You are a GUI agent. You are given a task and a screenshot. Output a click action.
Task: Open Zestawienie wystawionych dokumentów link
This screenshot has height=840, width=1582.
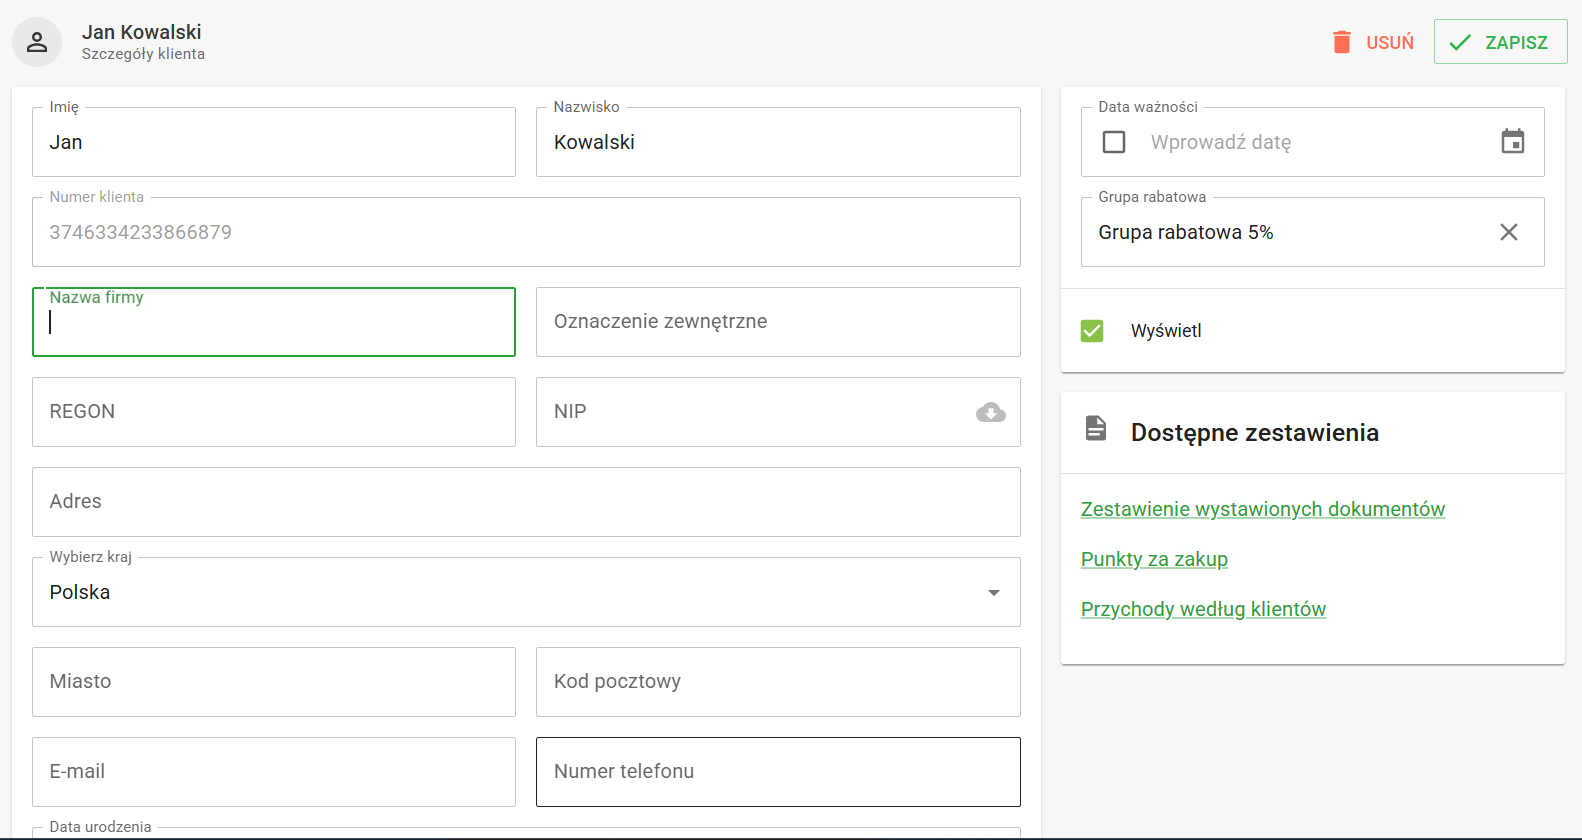point(1262,509)
